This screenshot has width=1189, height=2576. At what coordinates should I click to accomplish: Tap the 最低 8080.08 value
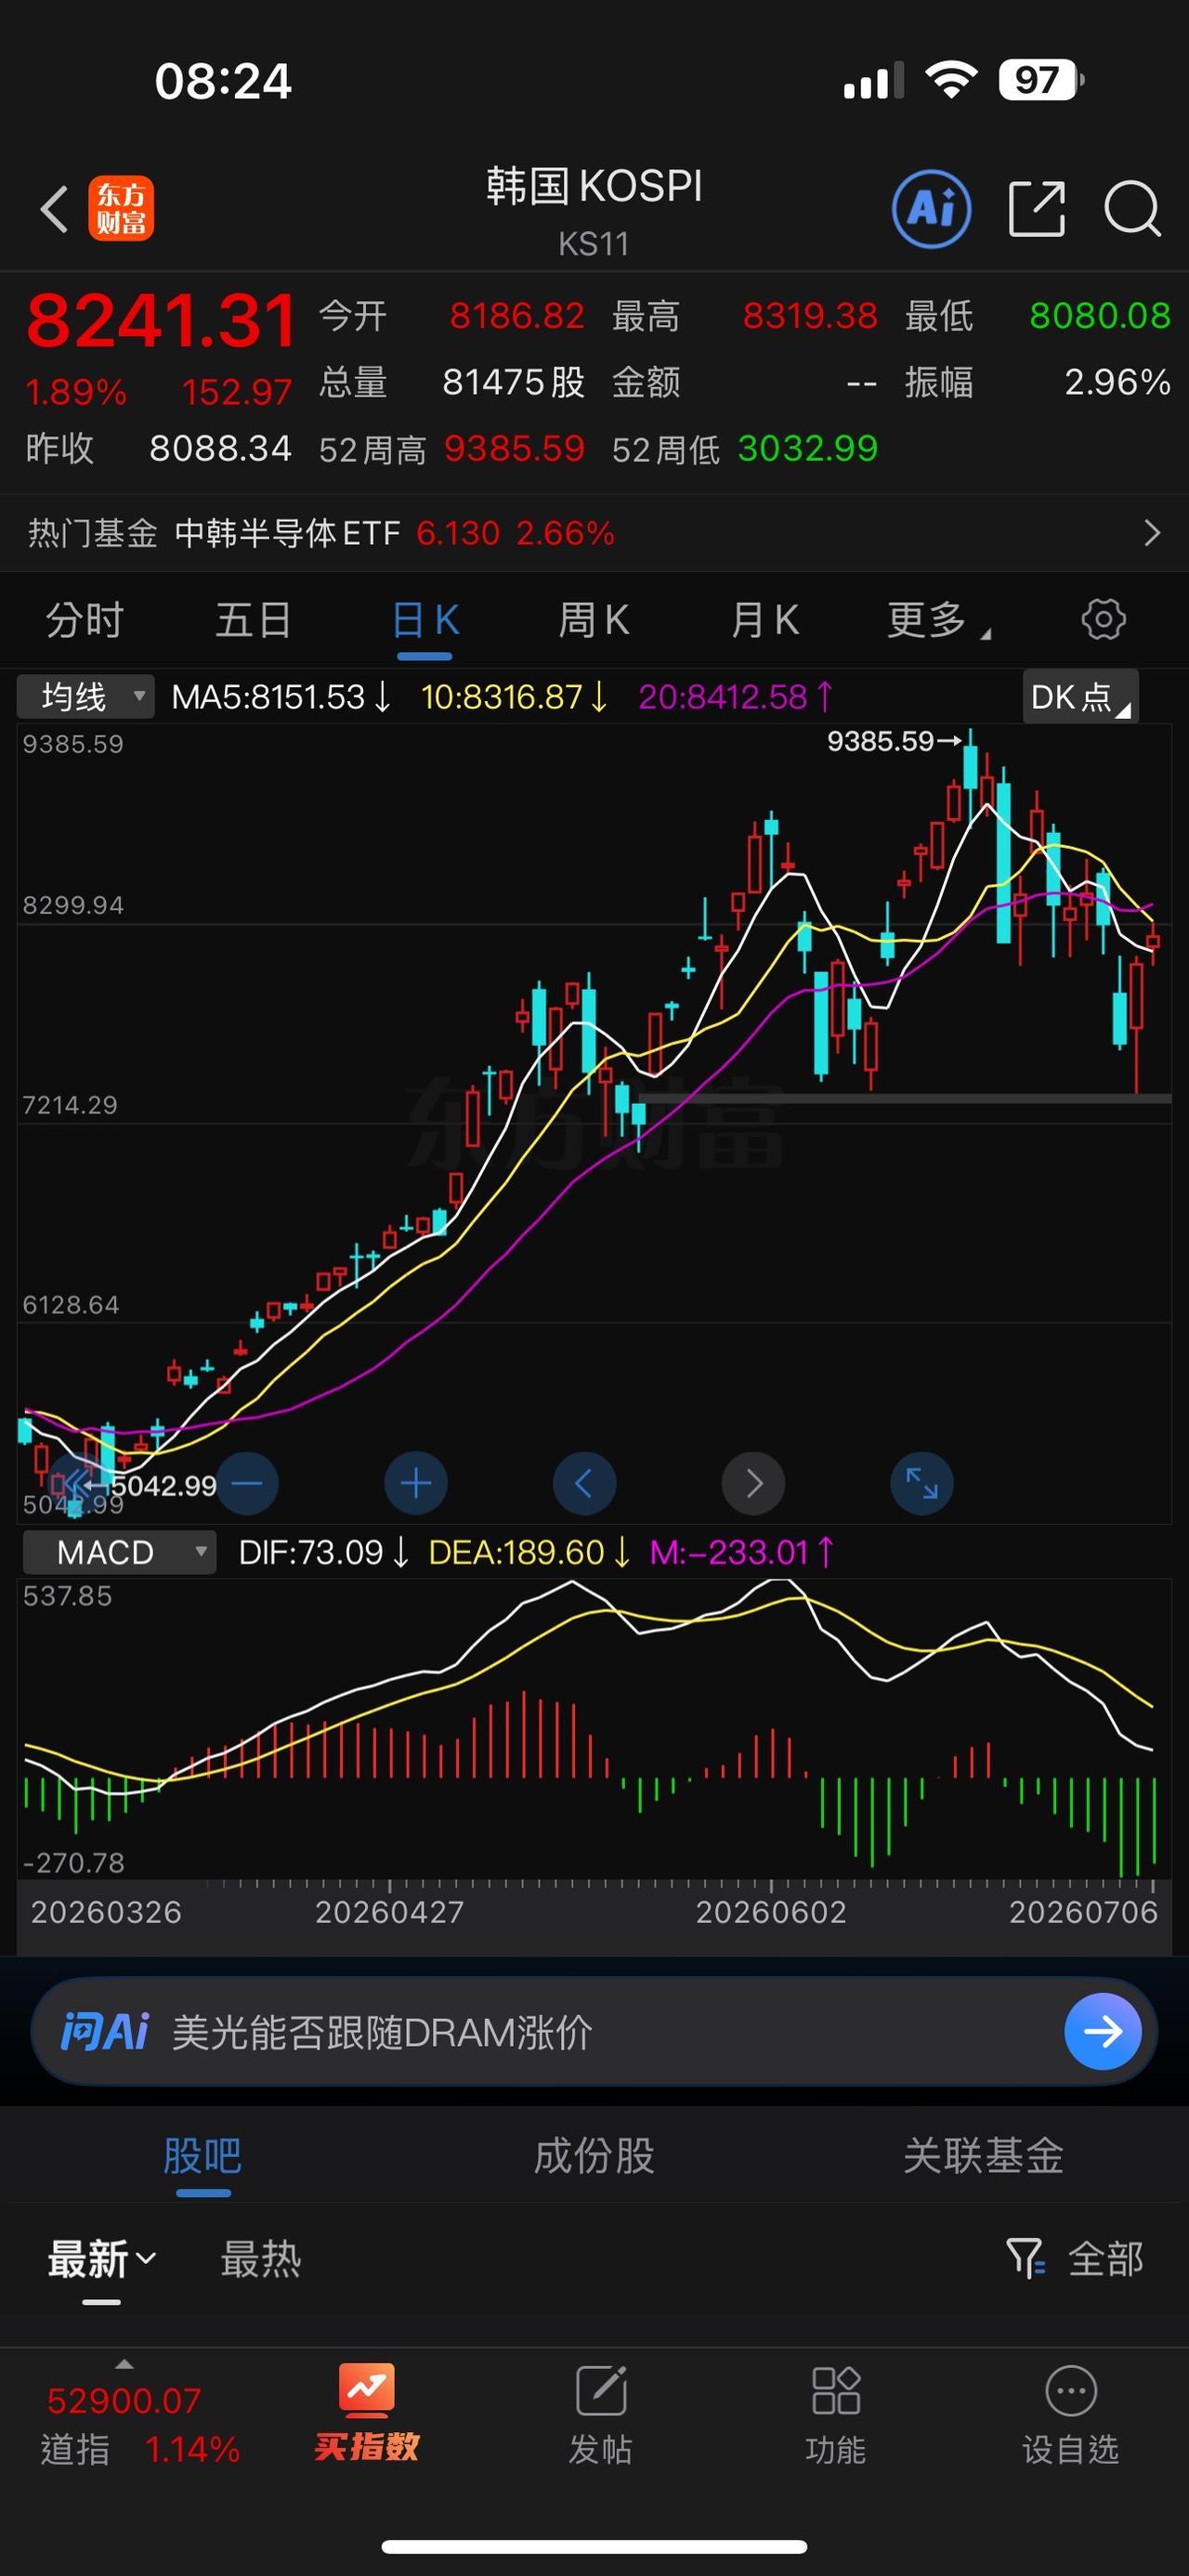point(1100,316)
